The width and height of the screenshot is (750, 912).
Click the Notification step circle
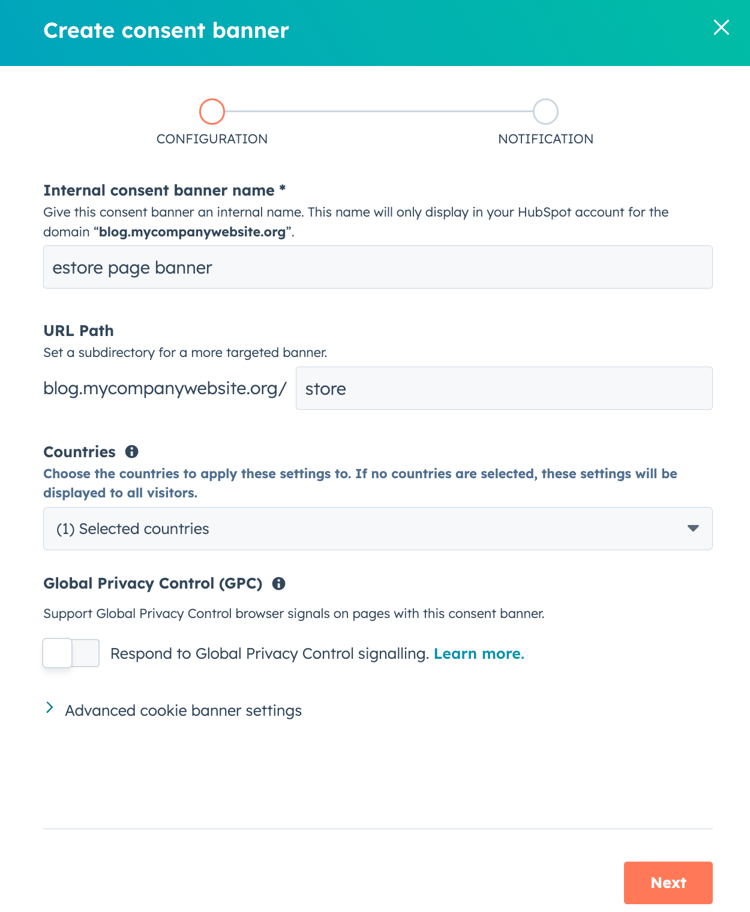pyautogui.click(x=545, y=111)
